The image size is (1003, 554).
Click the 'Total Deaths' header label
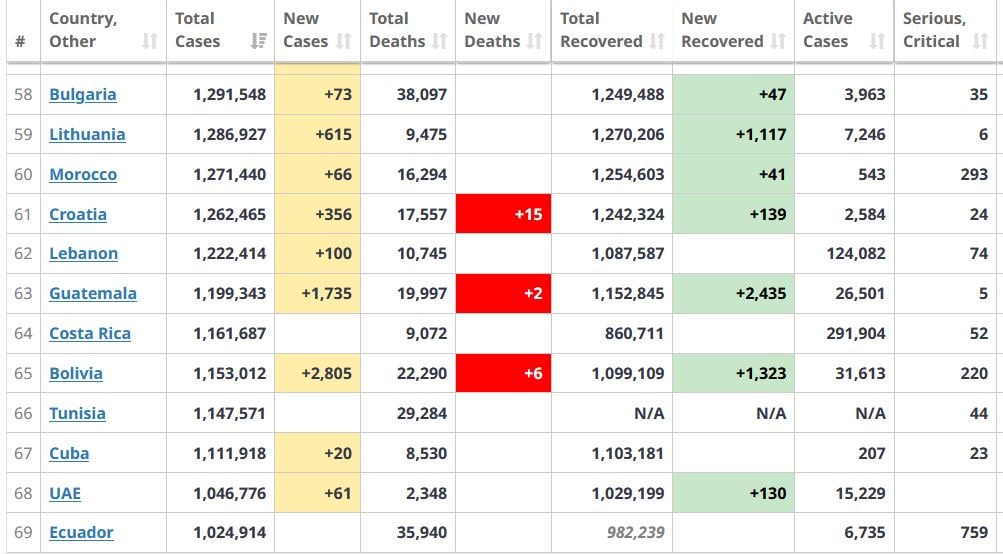(397, 30)
